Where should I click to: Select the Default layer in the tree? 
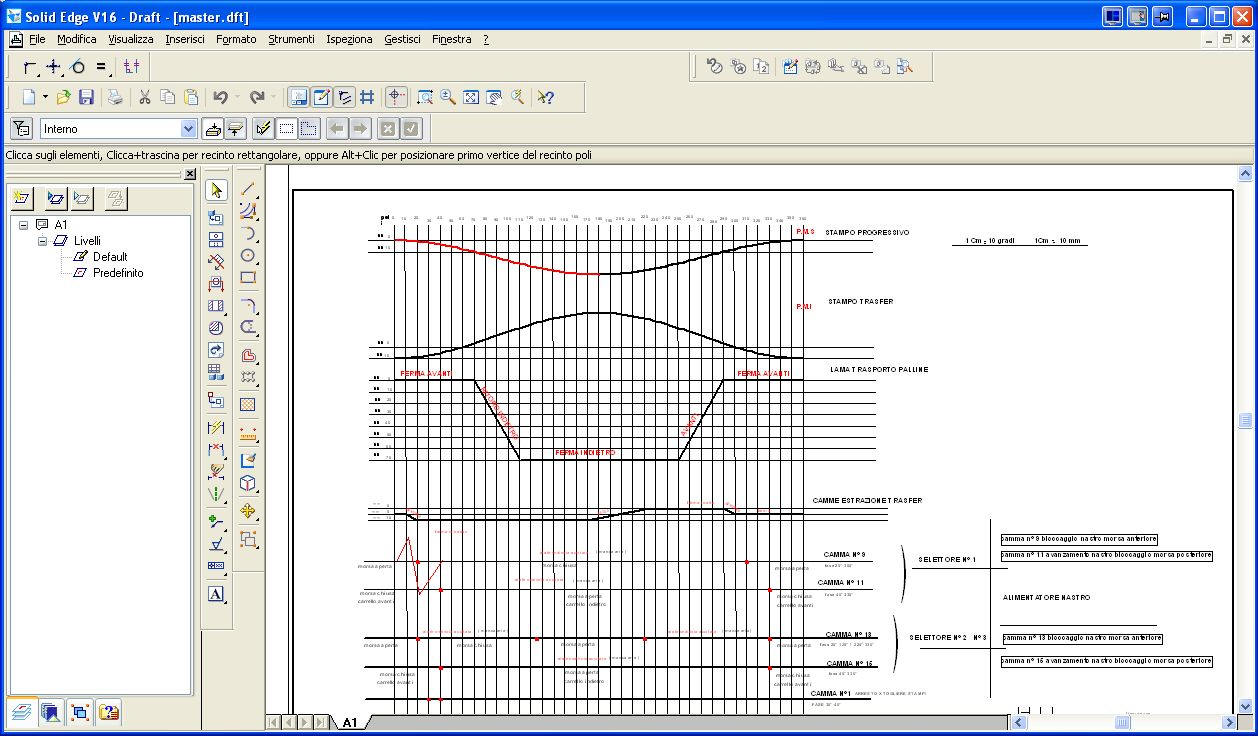pos(110,257)
